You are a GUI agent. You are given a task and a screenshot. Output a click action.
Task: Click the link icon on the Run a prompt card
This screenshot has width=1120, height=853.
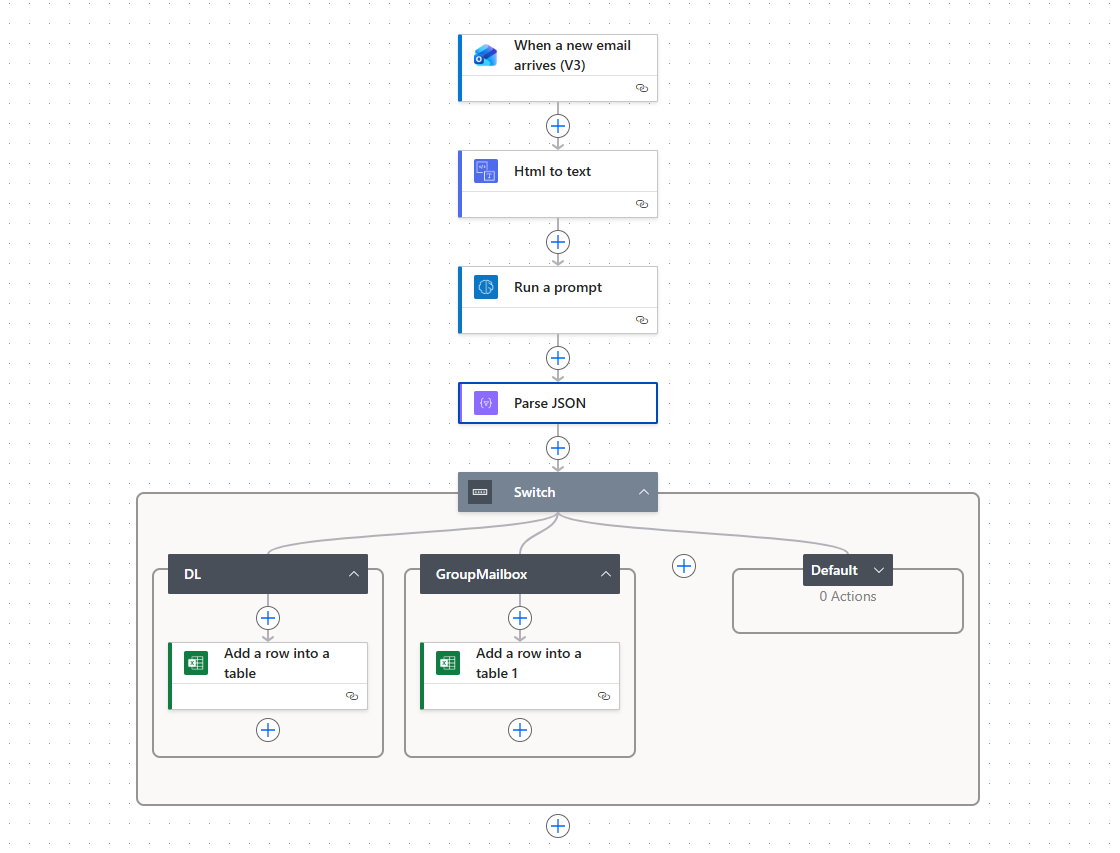pyautogui.click(x=642, y=320)
